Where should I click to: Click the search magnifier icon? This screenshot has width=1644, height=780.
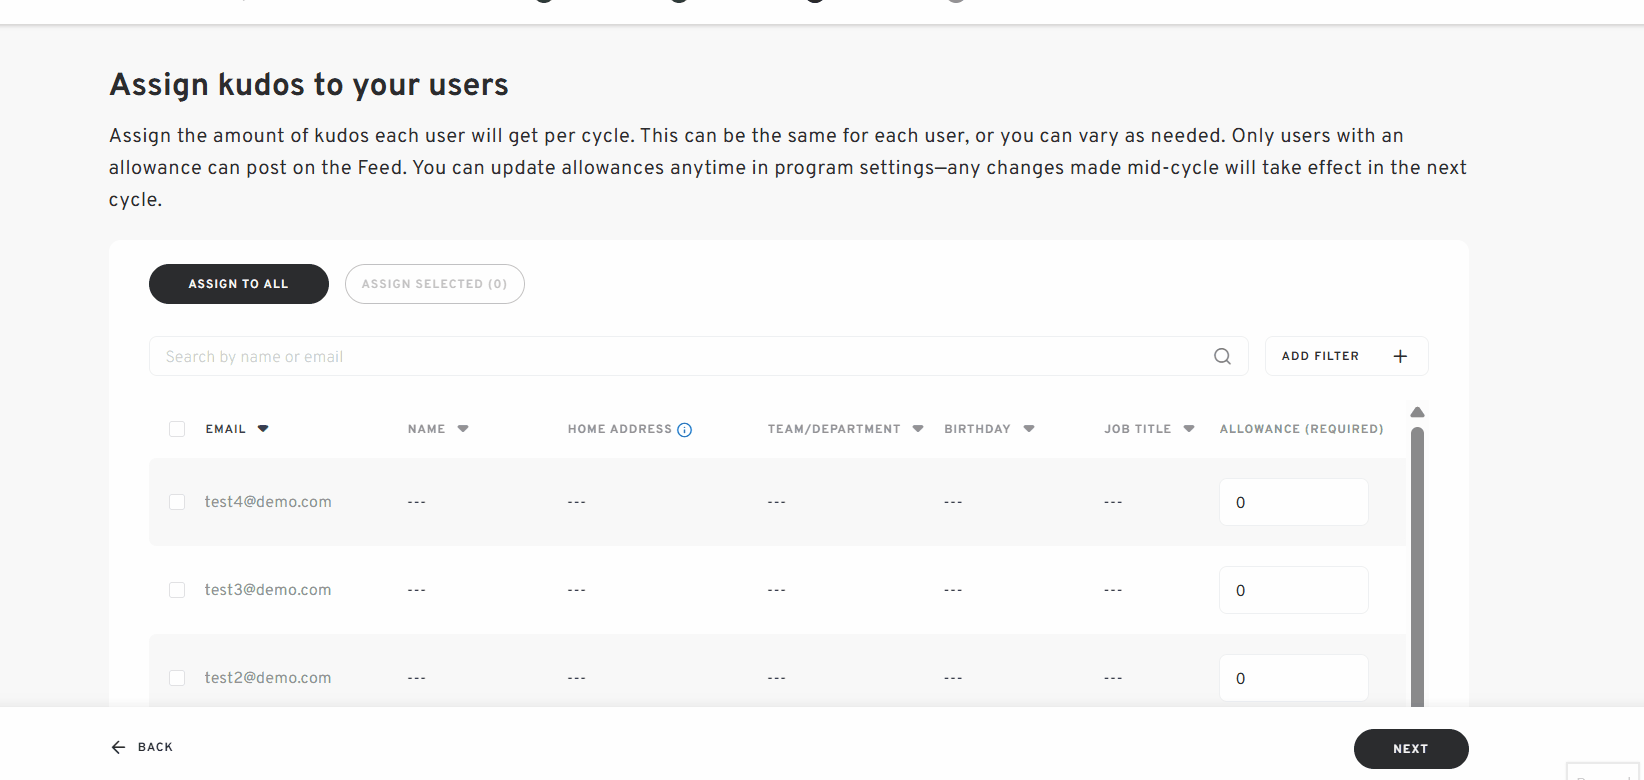click(1222, 357)
